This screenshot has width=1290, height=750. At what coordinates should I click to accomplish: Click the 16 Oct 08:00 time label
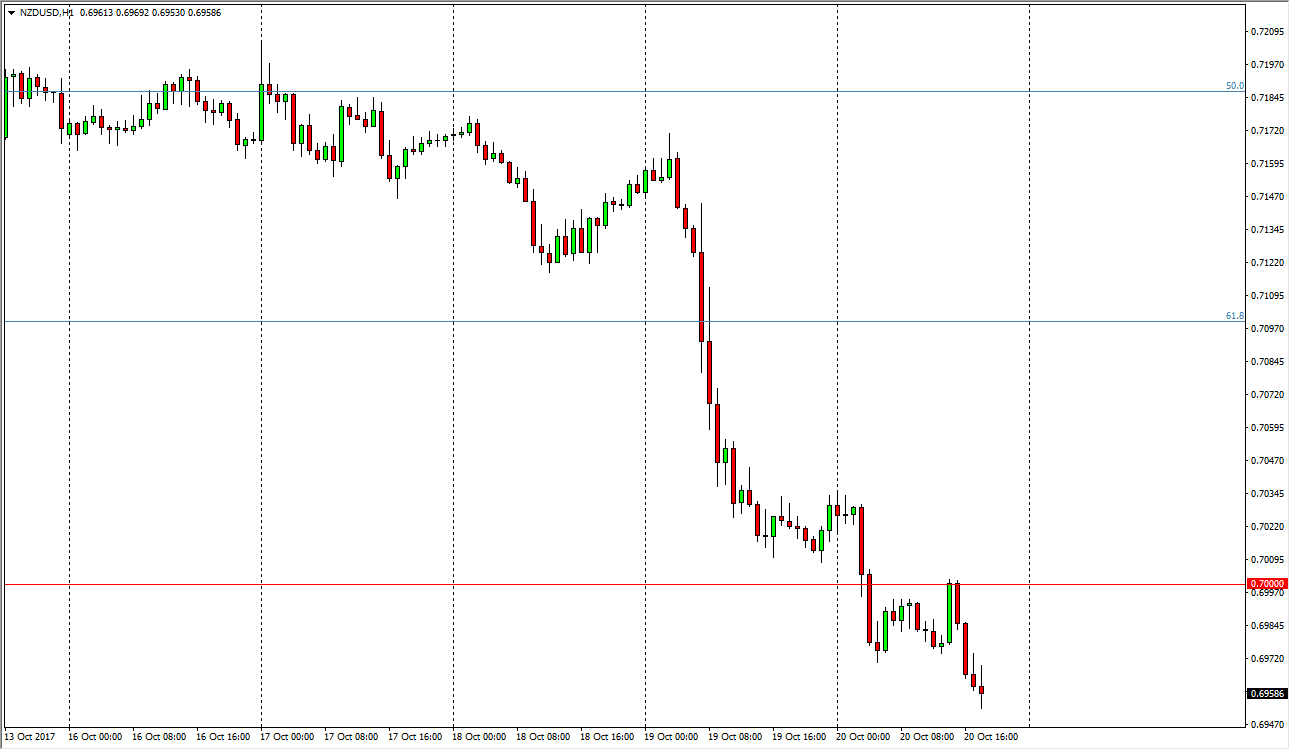tap(162, 737)
